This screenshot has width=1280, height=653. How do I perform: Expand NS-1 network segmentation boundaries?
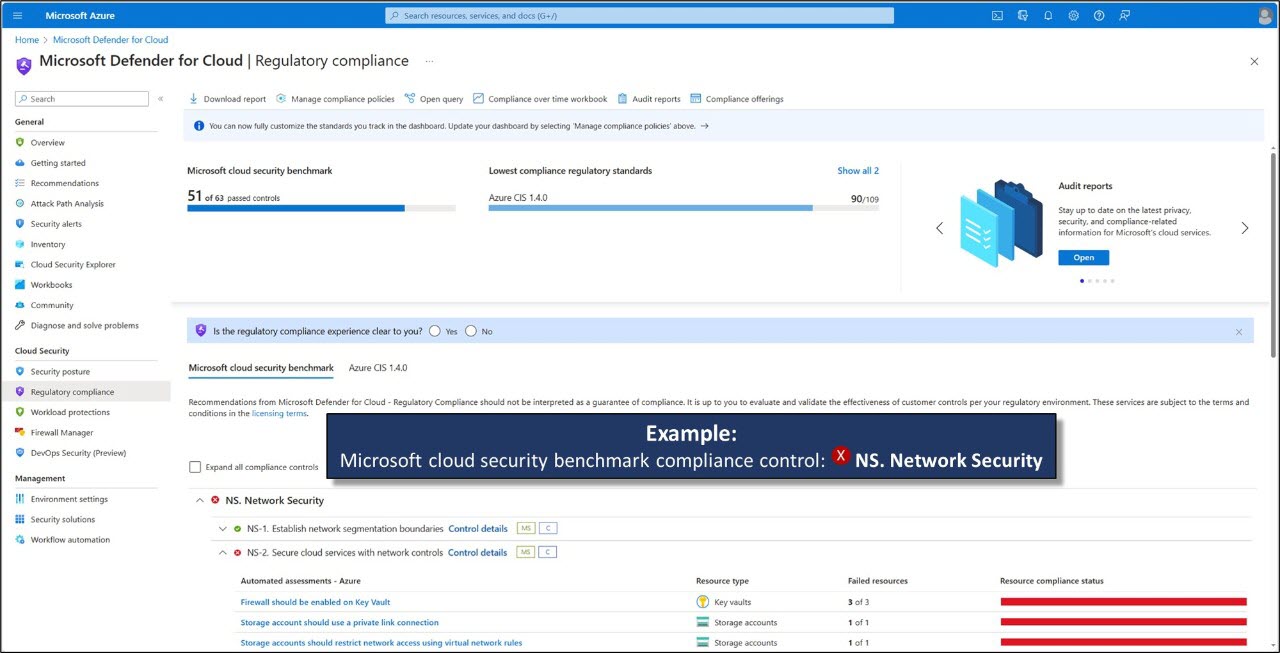pos(222,528)
